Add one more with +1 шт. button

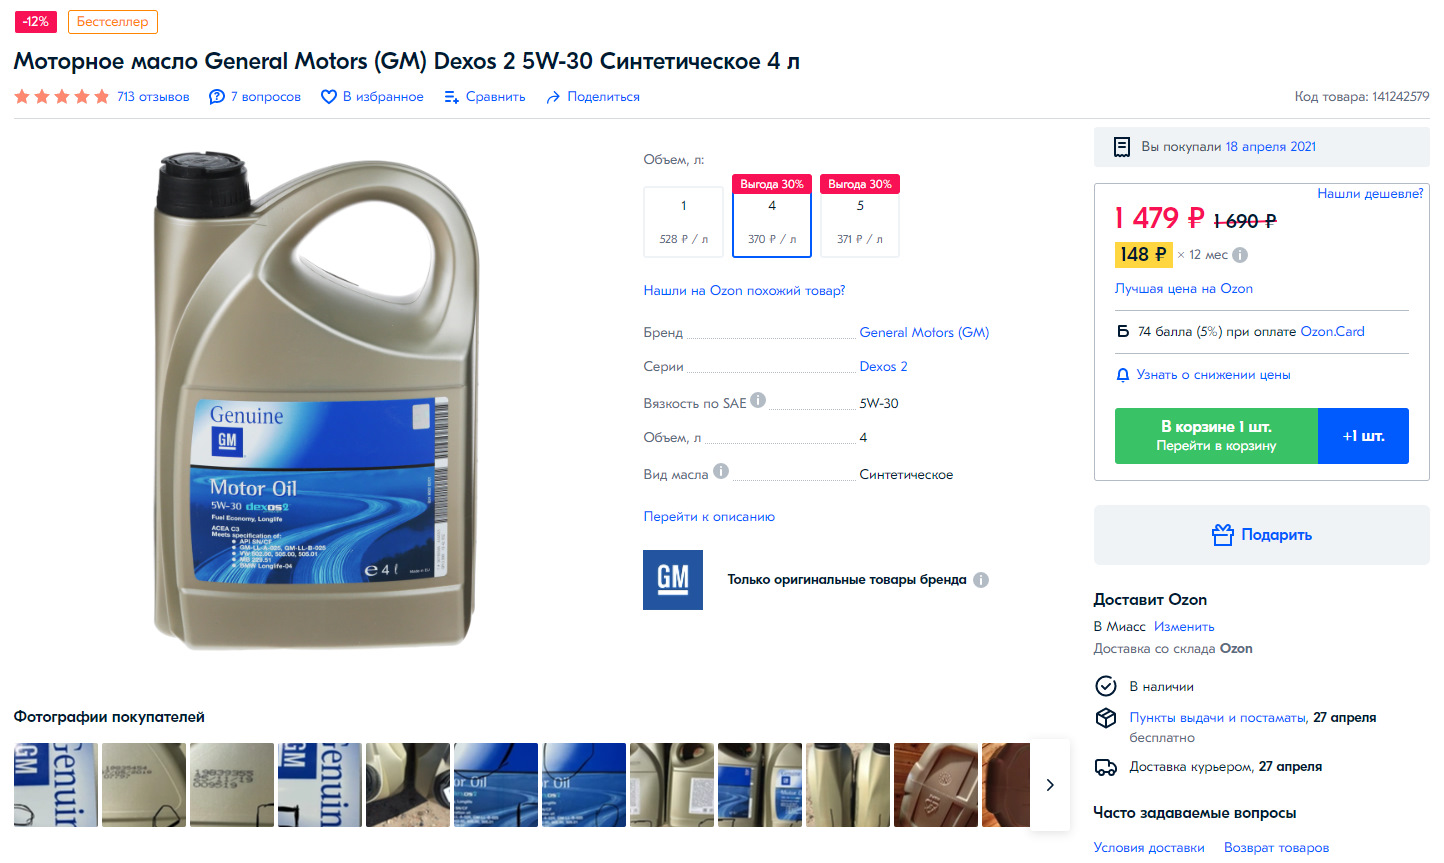(1363, 436)
